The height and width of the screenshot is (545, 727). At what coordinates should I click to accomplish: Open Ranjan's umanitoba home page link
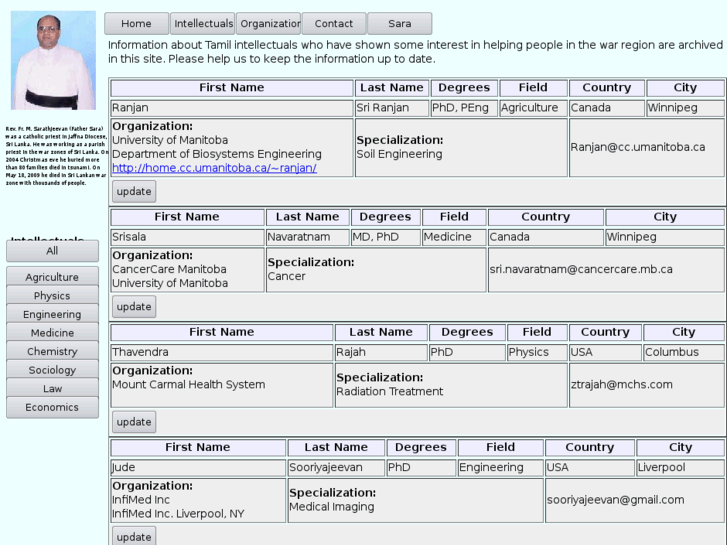[214, 168]
